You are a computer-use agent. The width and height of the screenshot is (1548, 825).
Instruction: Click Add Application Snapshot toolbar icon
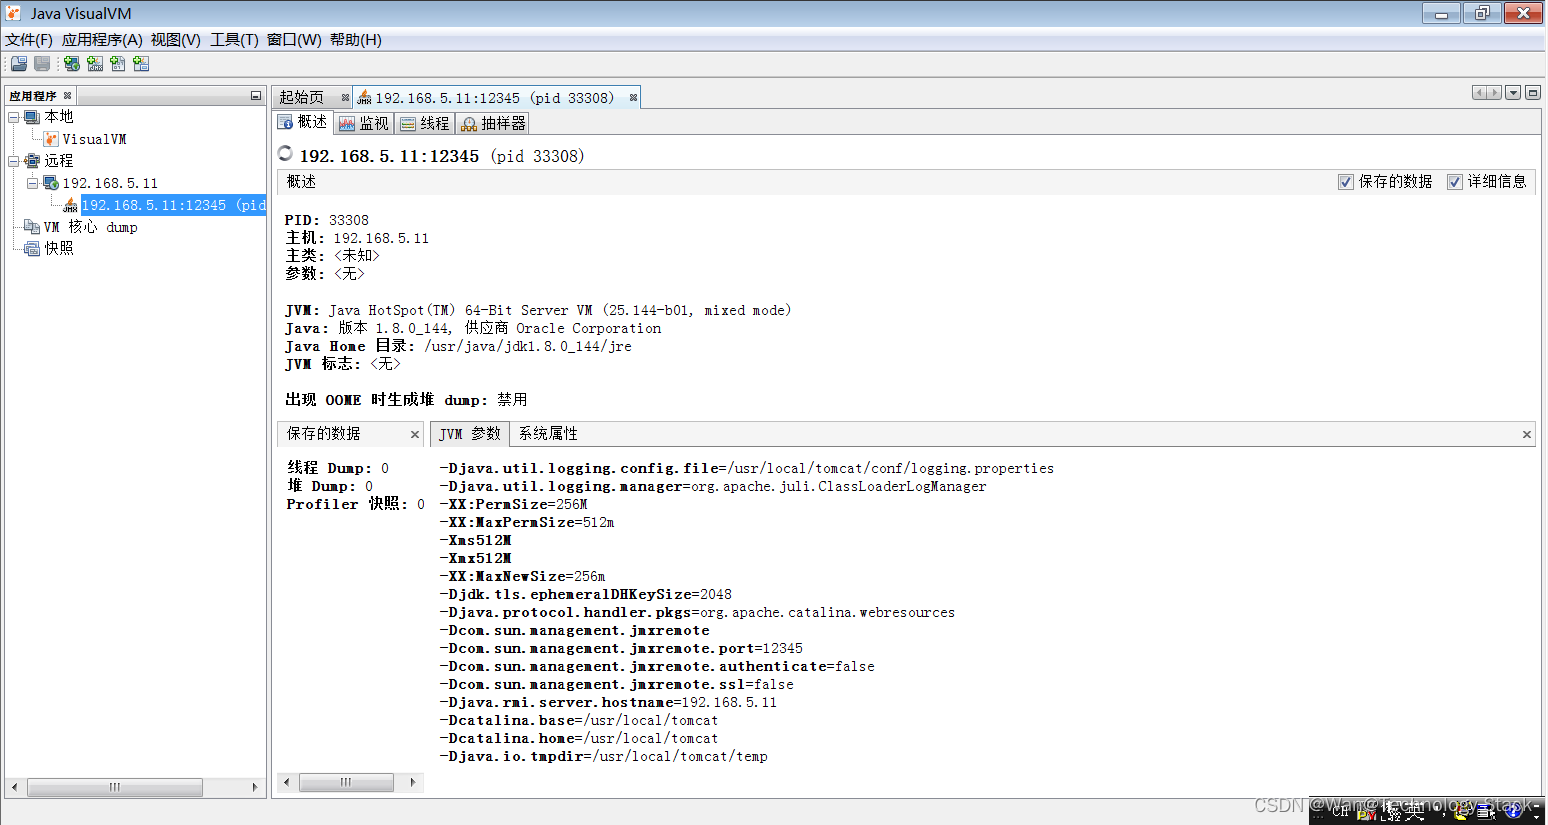pyautogui.click(x=141, y=63)
